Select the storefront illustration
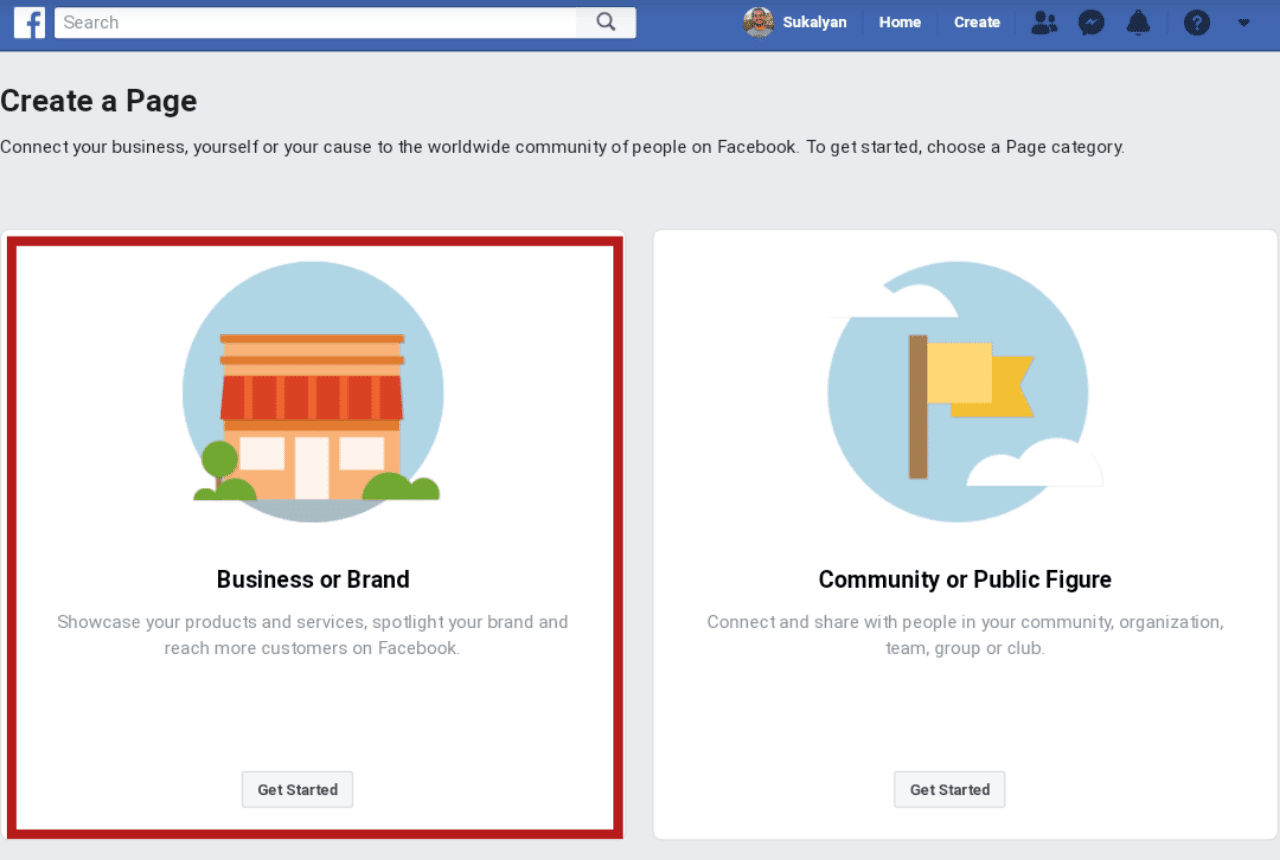This screenshot has width=1280, height=860. pyautogui.click(x=313, y=391)
